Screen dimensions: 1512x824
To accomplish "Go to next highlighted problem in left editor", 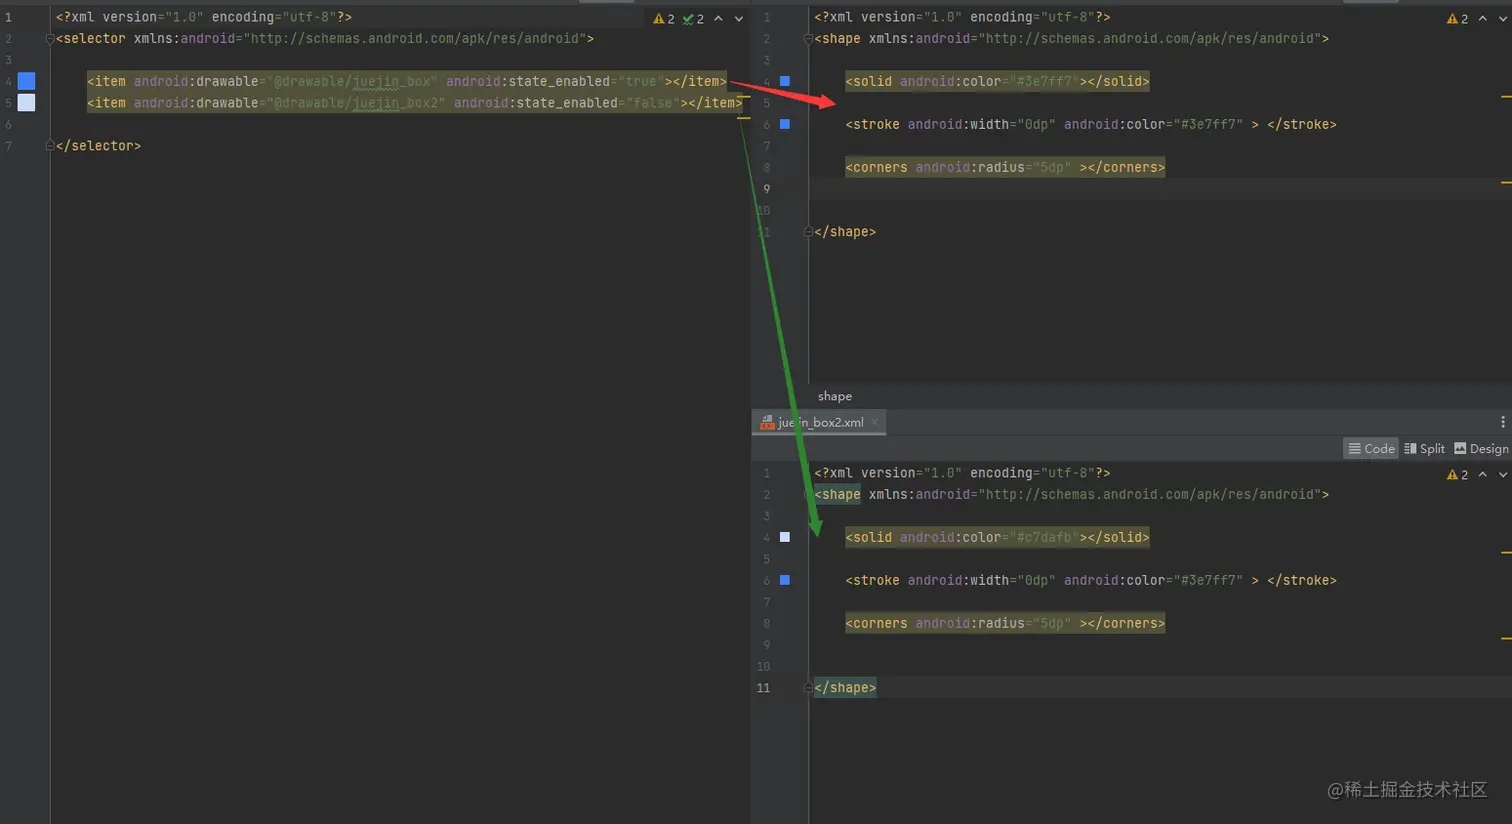I will [739, 19].
